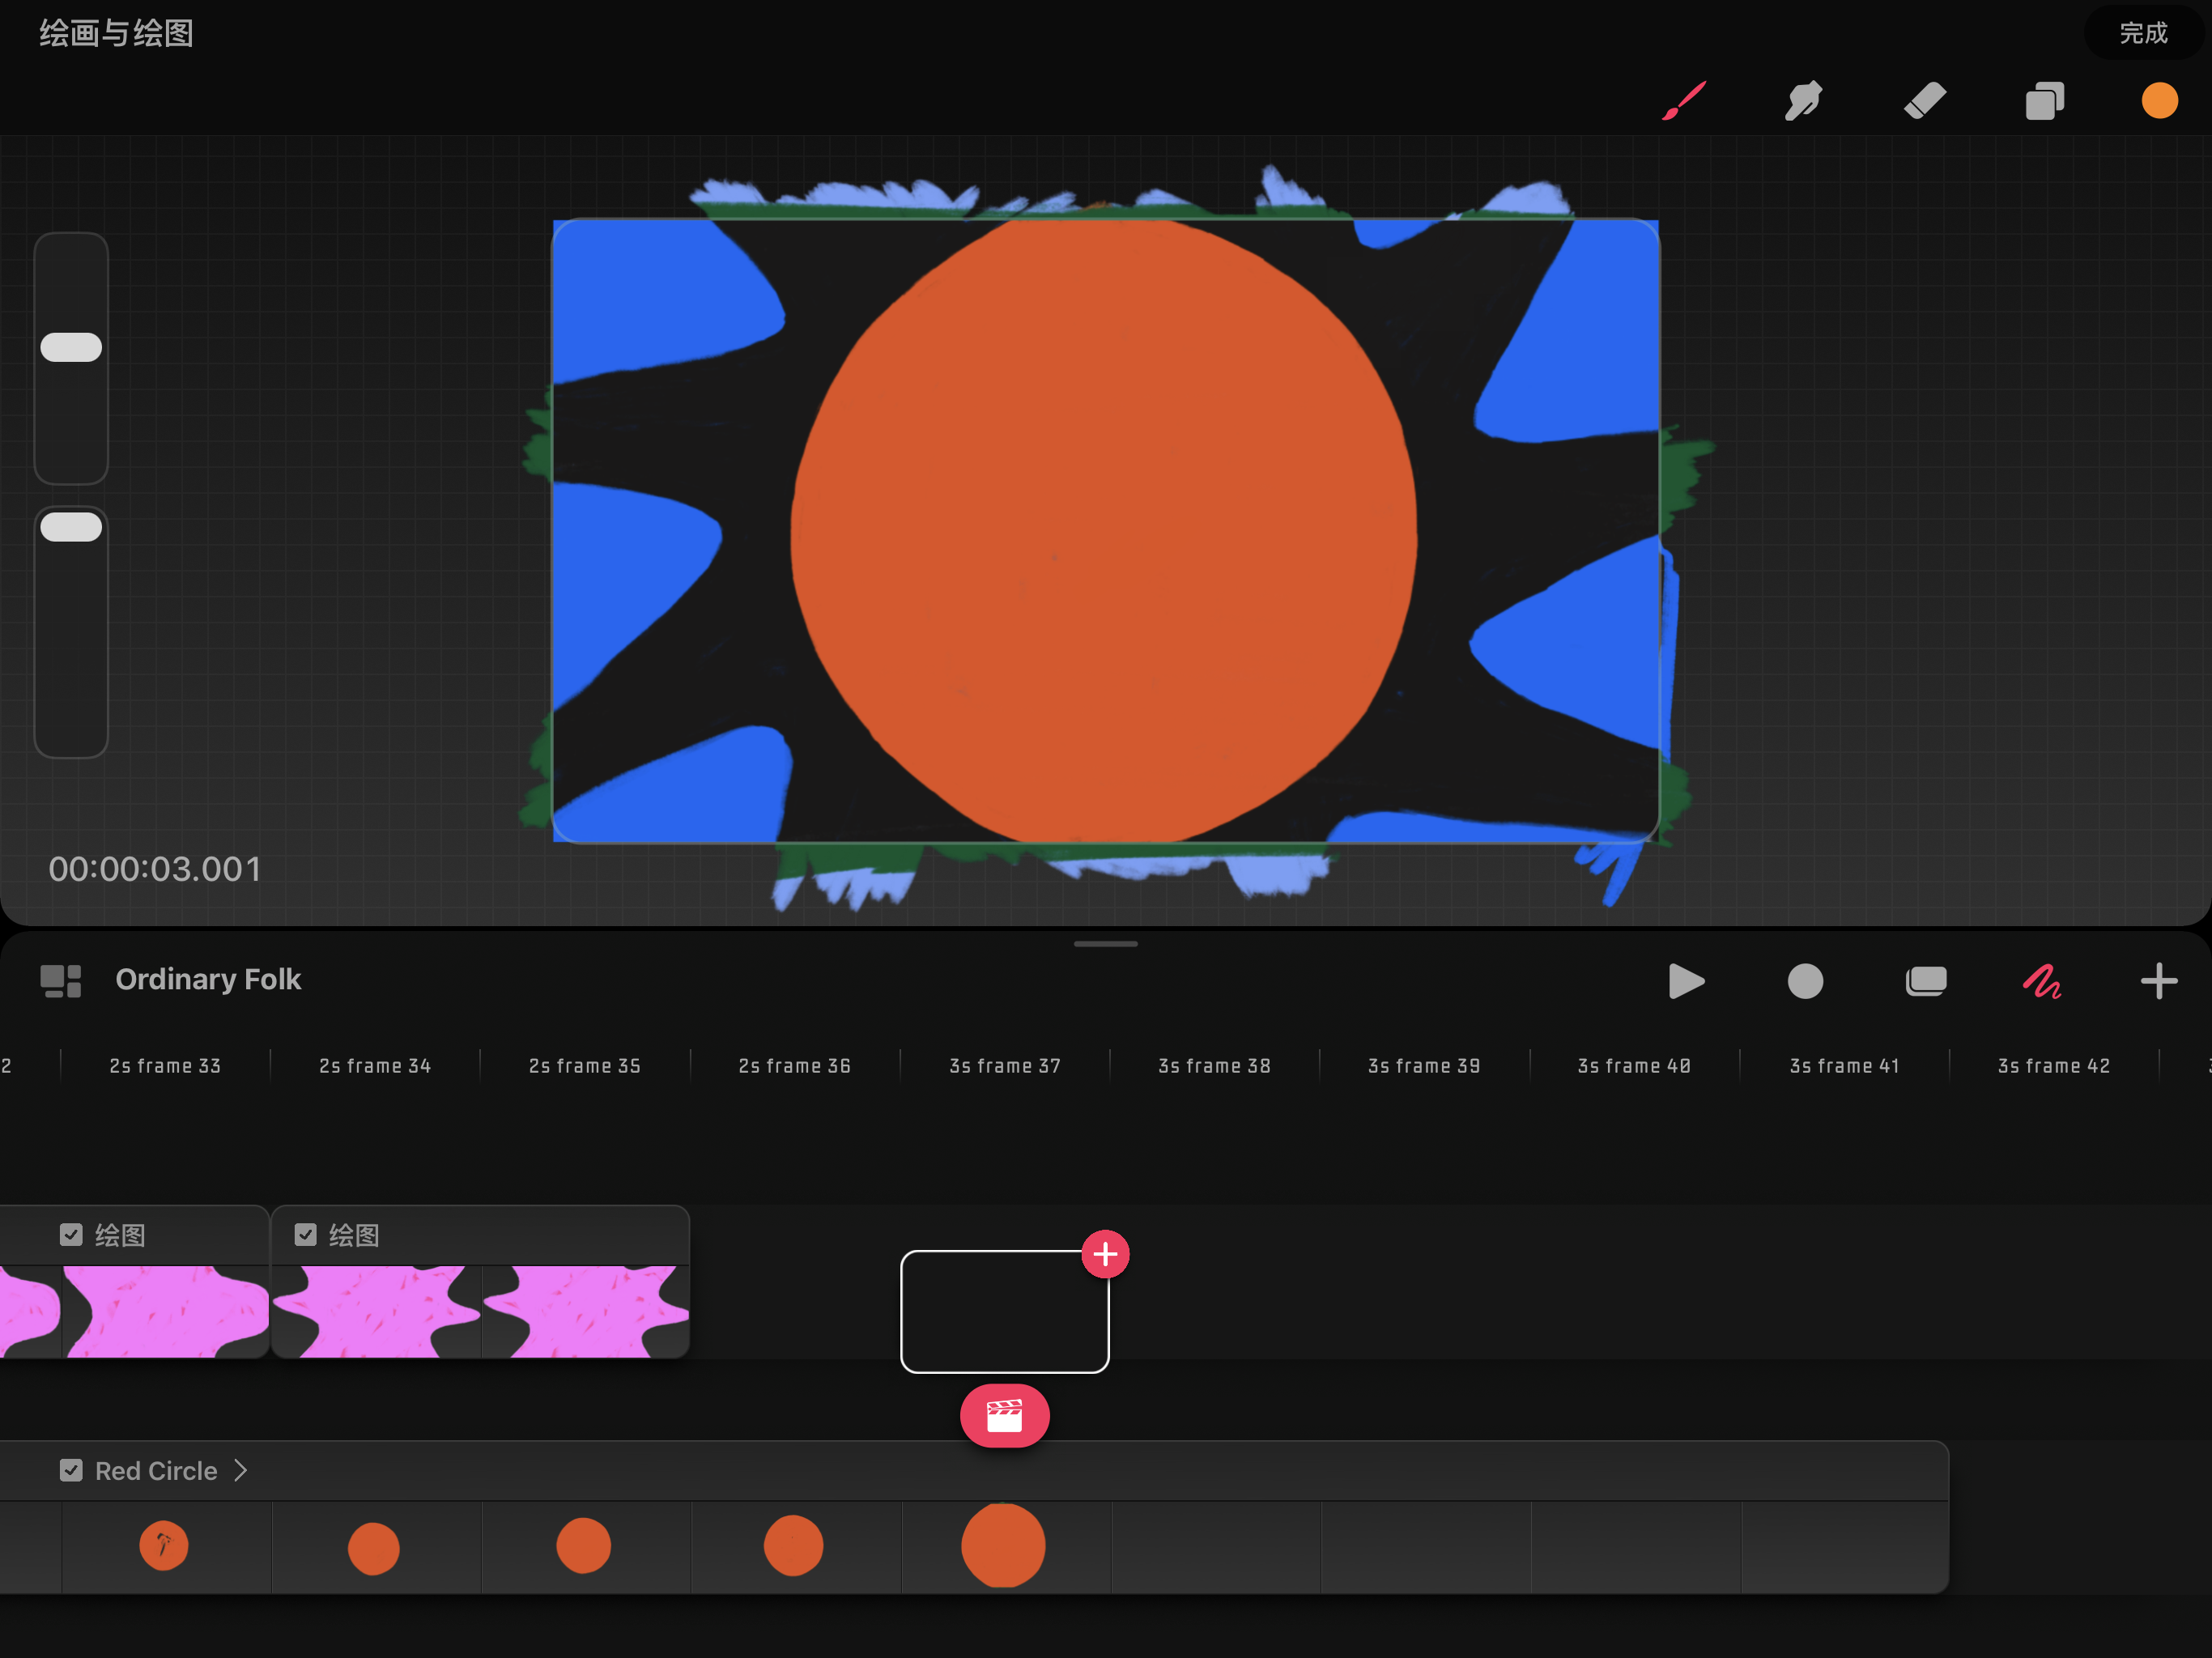The image size is (2212, 1658).
Task: Click the red clapperboard button
Action: coord(1004,1416)
